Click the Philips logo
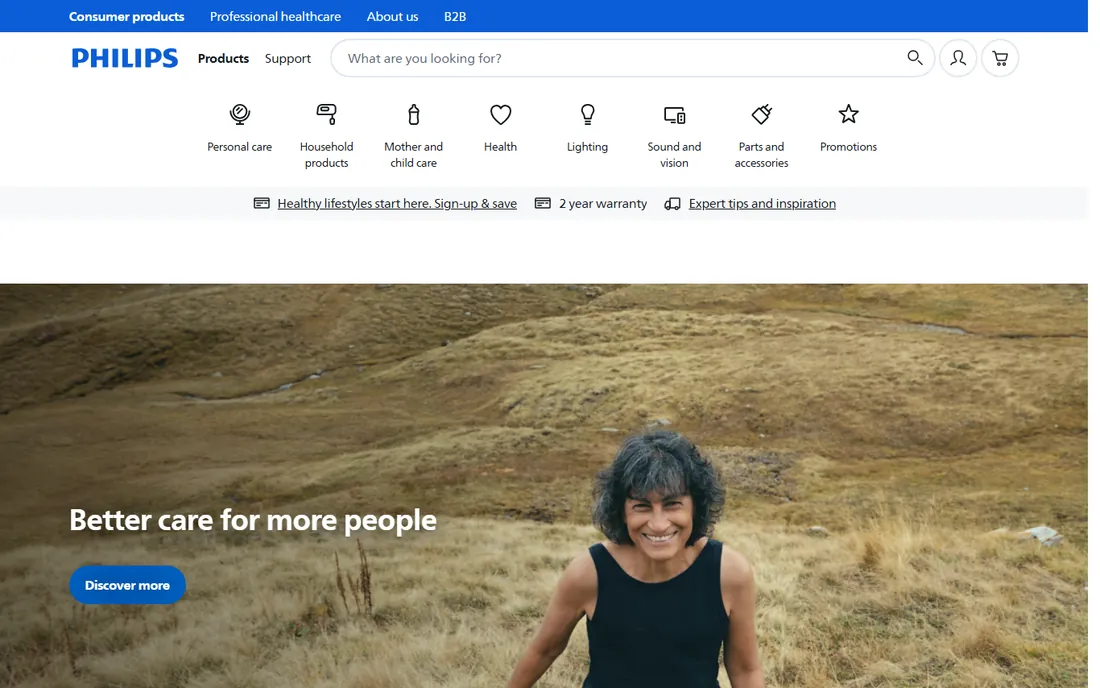 click(x=125, y=58)
